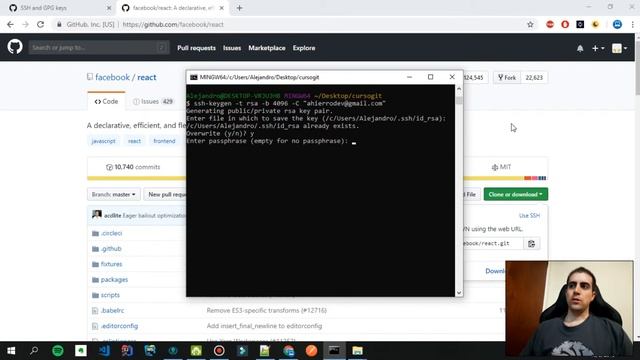Screen dimensions: 640x360
Task: Open the Clone or download dropdown
Action: pos(516,194)
